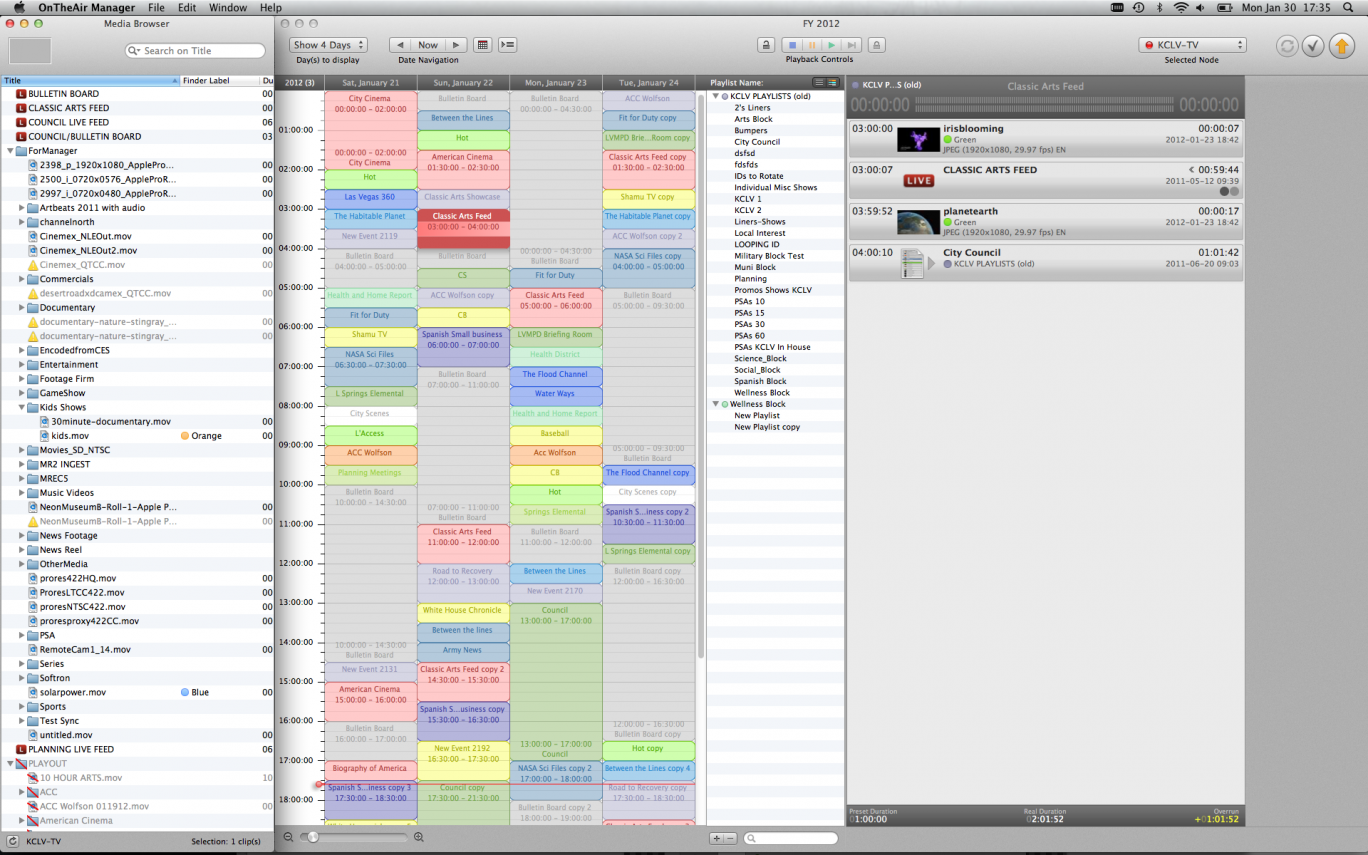Stop playback with the blue square button
1368x855 pixels.
point(791,45)
